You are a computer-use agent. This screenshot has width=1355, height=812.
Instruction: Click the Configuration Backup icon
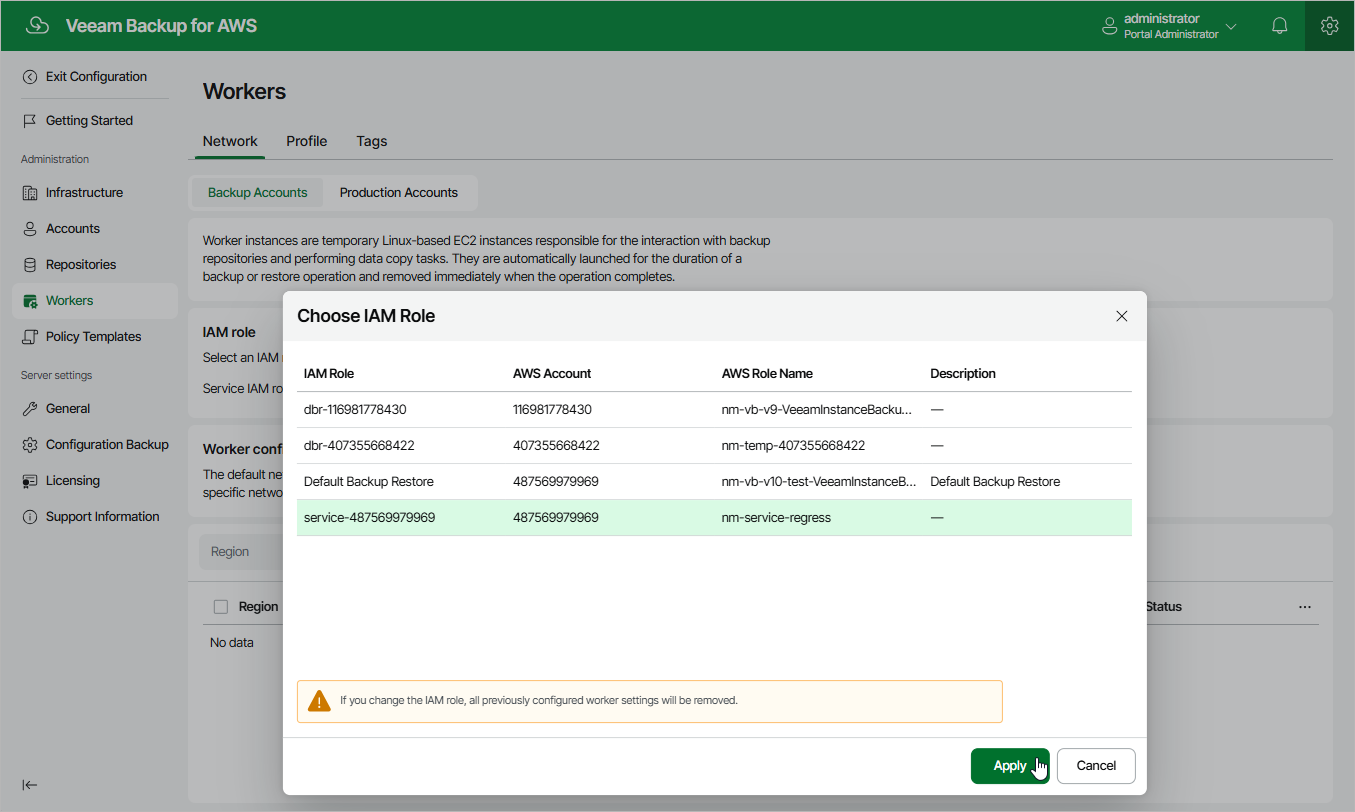30,445
